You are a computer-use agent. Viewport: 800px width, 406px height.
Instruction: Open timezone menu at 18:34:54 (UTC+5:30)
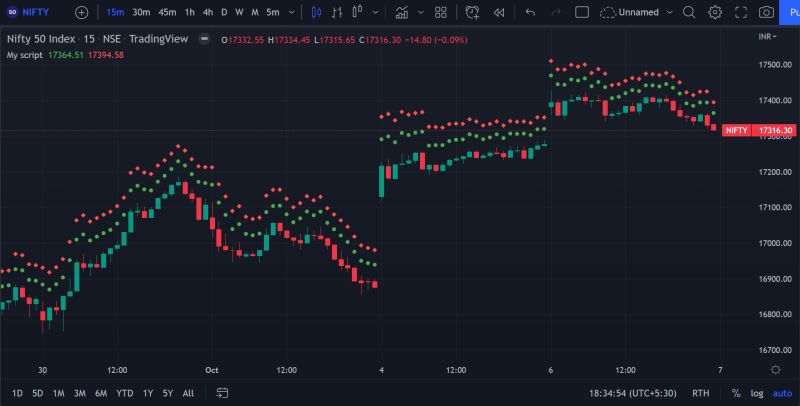click(633, 393)
